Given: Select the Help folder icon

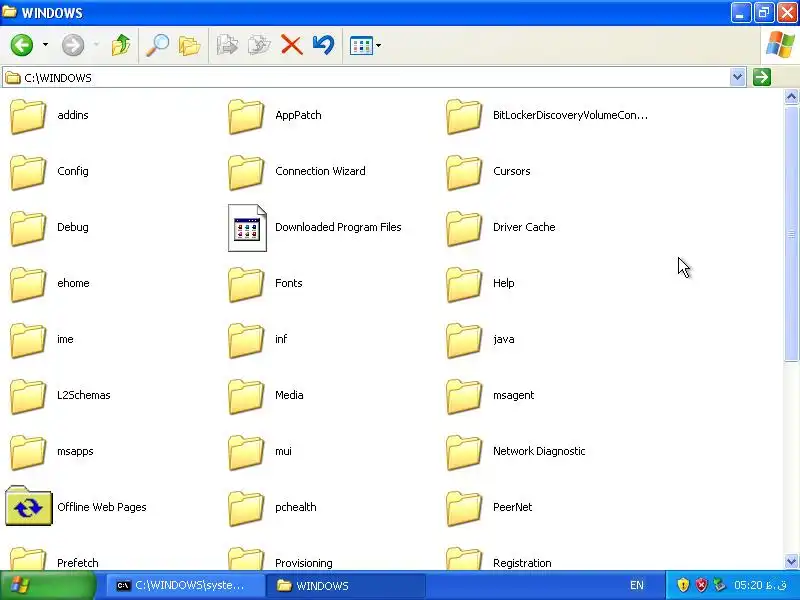Looking at the screenshot, I should pos(464,285).
